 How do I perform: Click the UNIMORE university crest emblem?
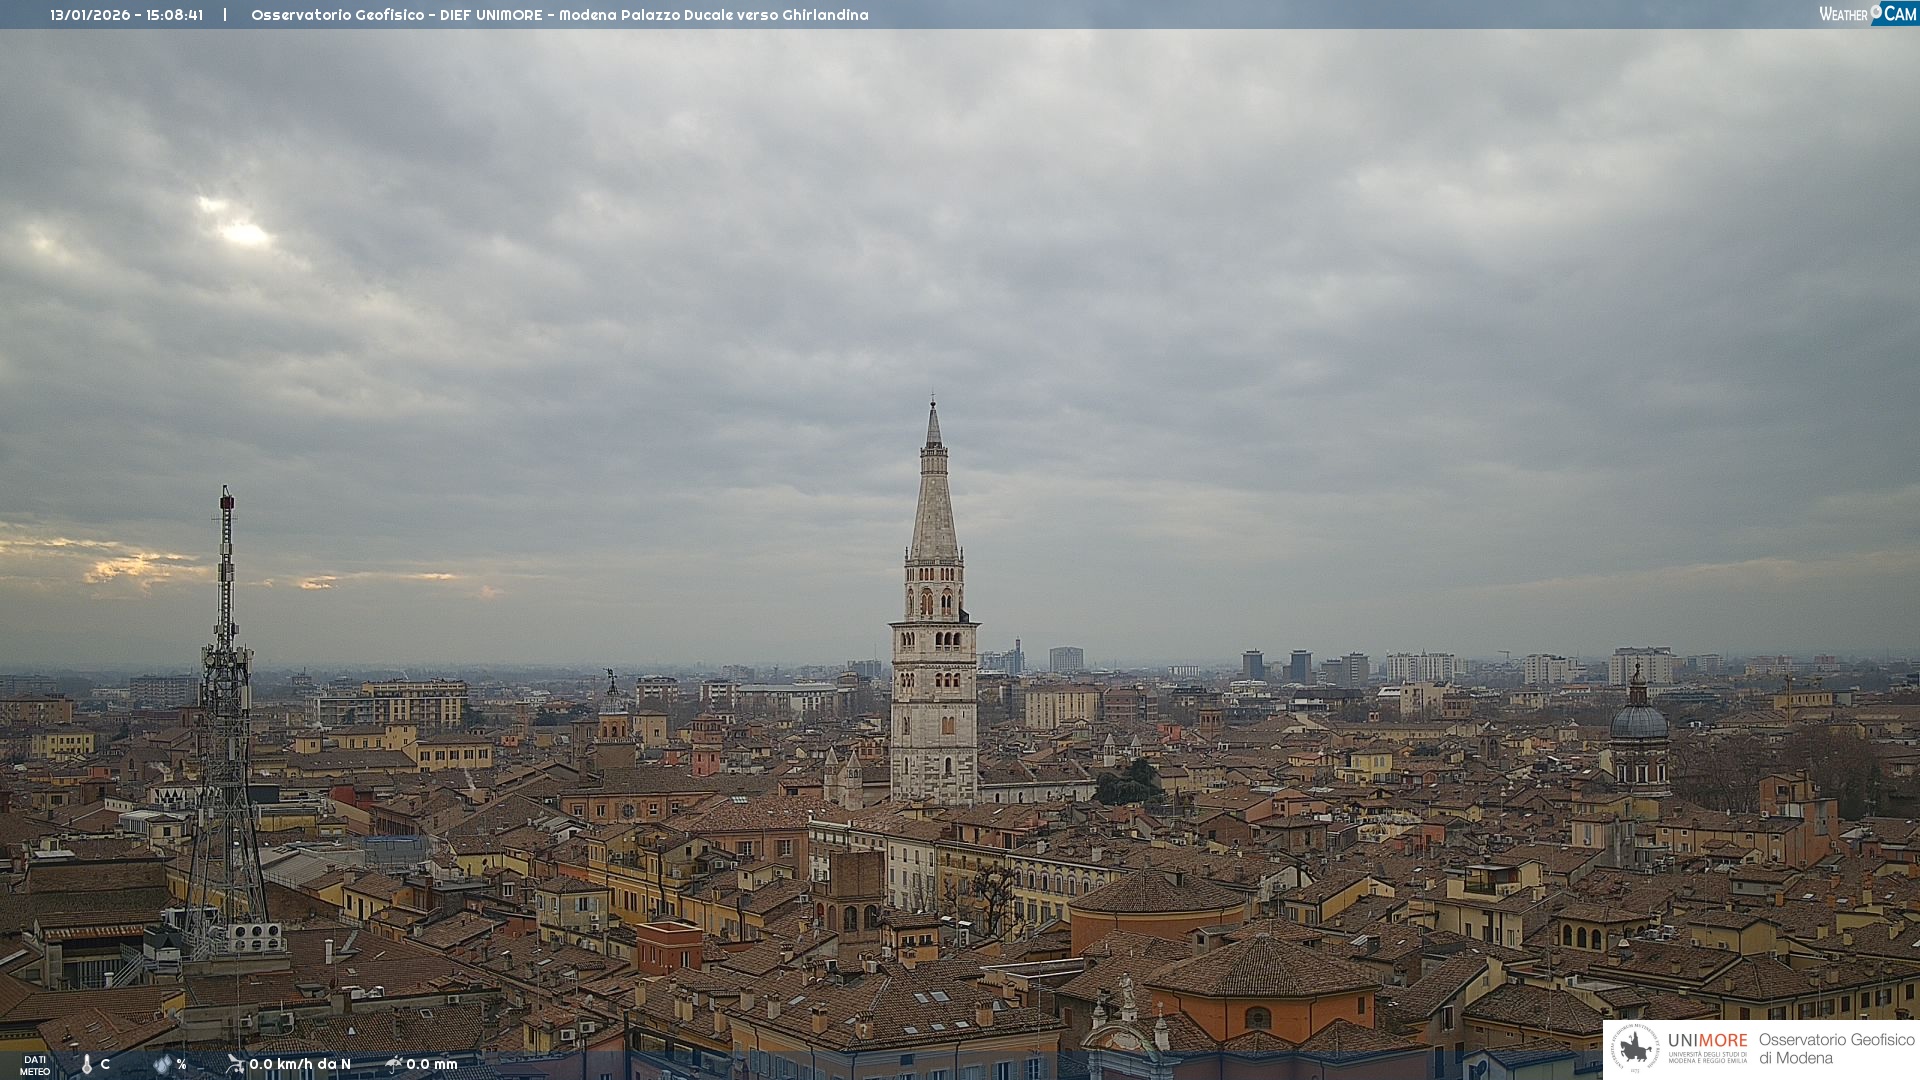(1635, 1048)
